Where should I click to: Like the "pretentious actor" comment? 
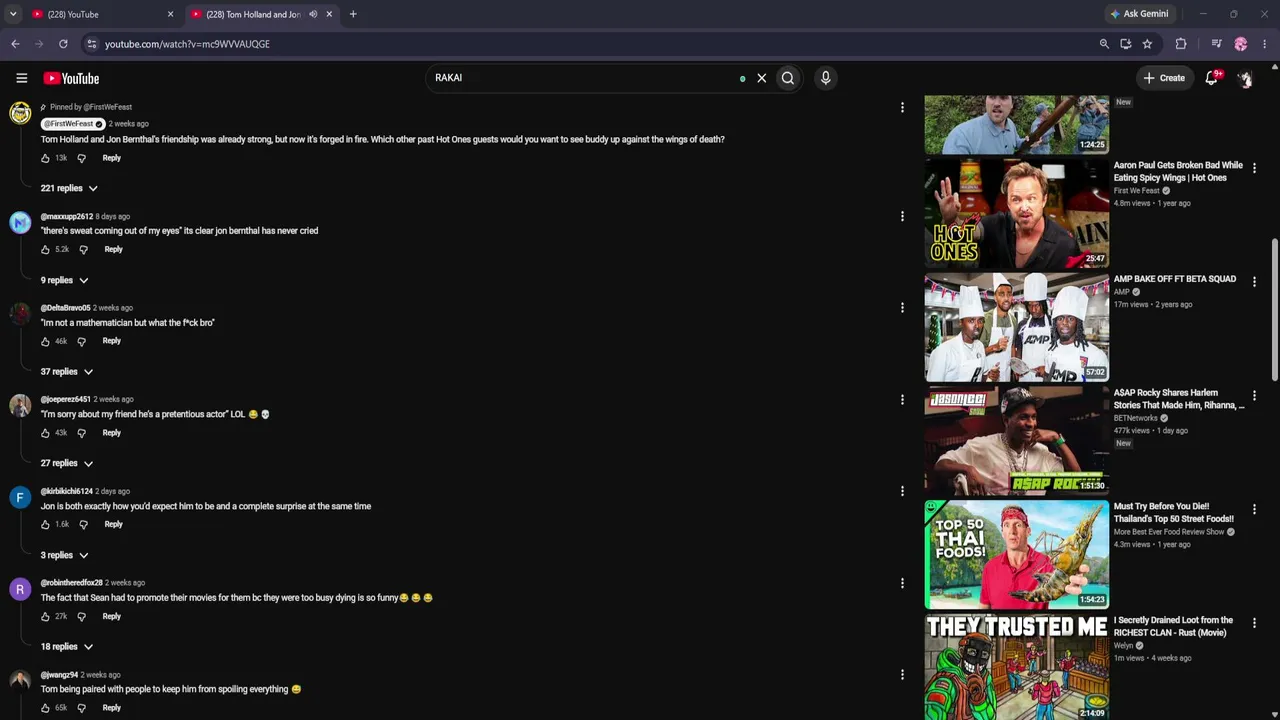[x=45, y=433]
